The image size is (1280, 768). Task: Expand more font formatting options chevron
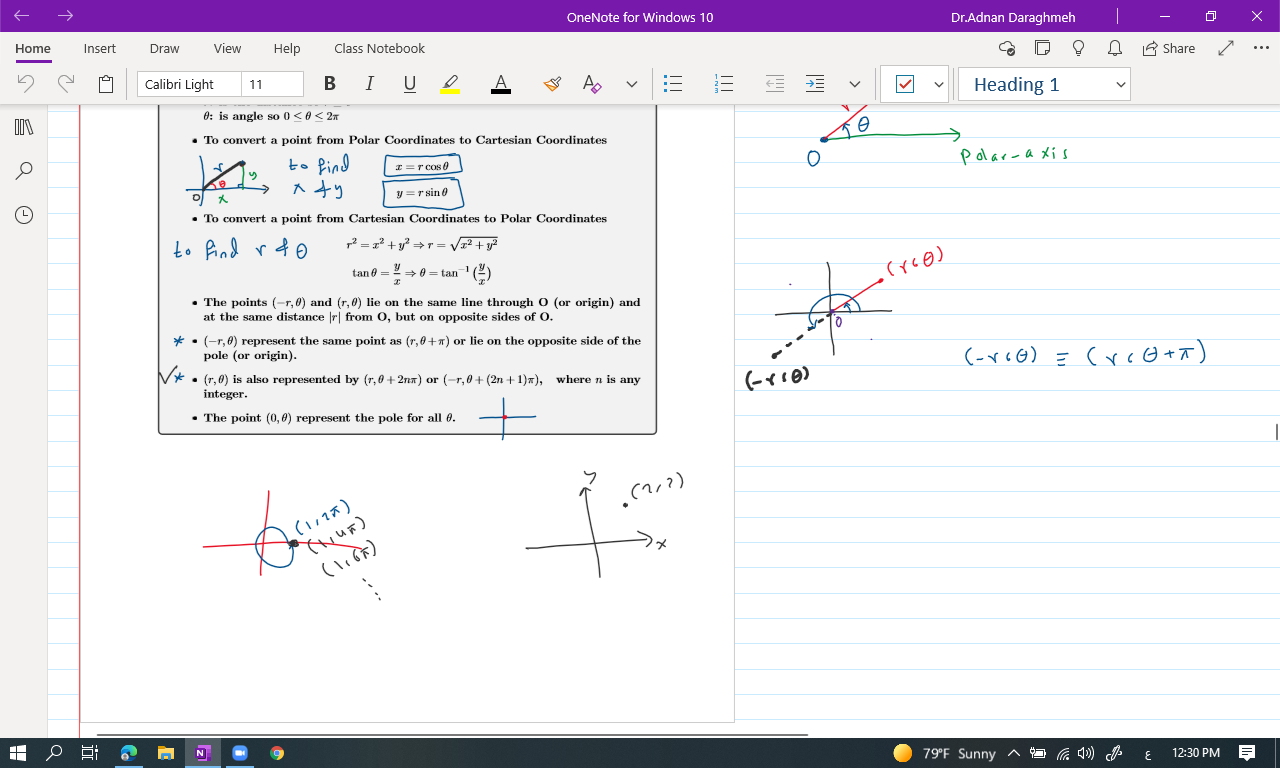coord(632,84)
